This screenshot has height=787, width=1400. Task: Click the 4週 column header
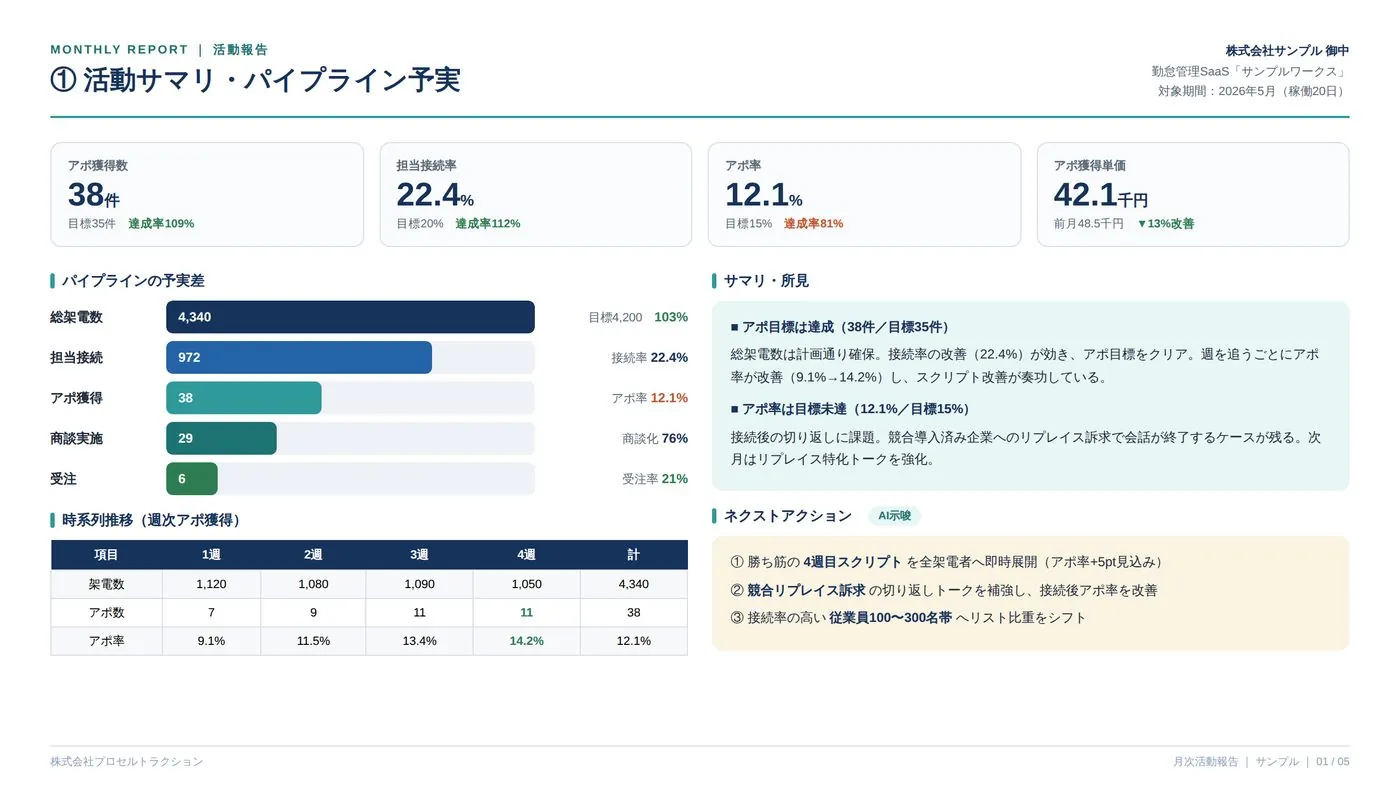click(527, 555)
